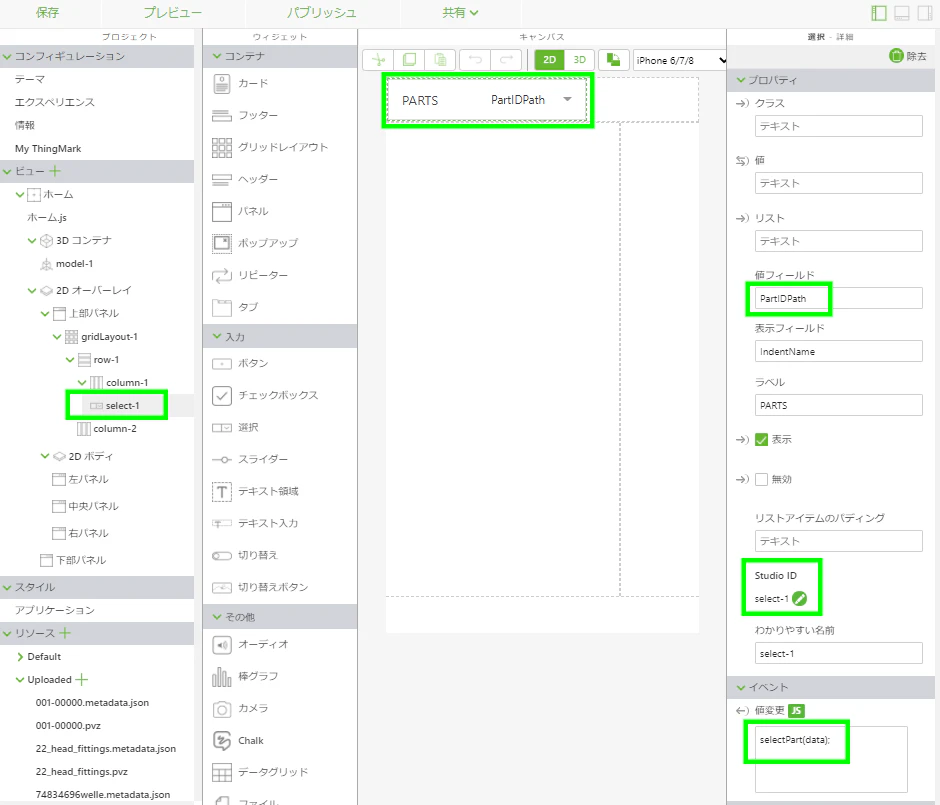Click the green overlapping squares icon beside 3D
This screenshot has width=940, height=805.
point(613,60)
